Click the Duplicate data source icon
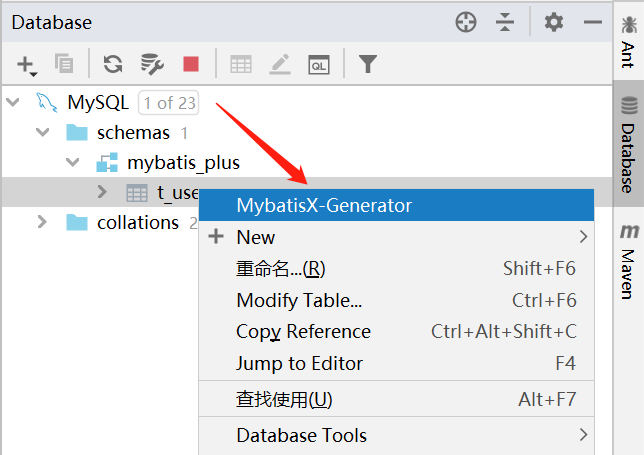Viewport: 644px width, 455px height. (x=64, y=64)
